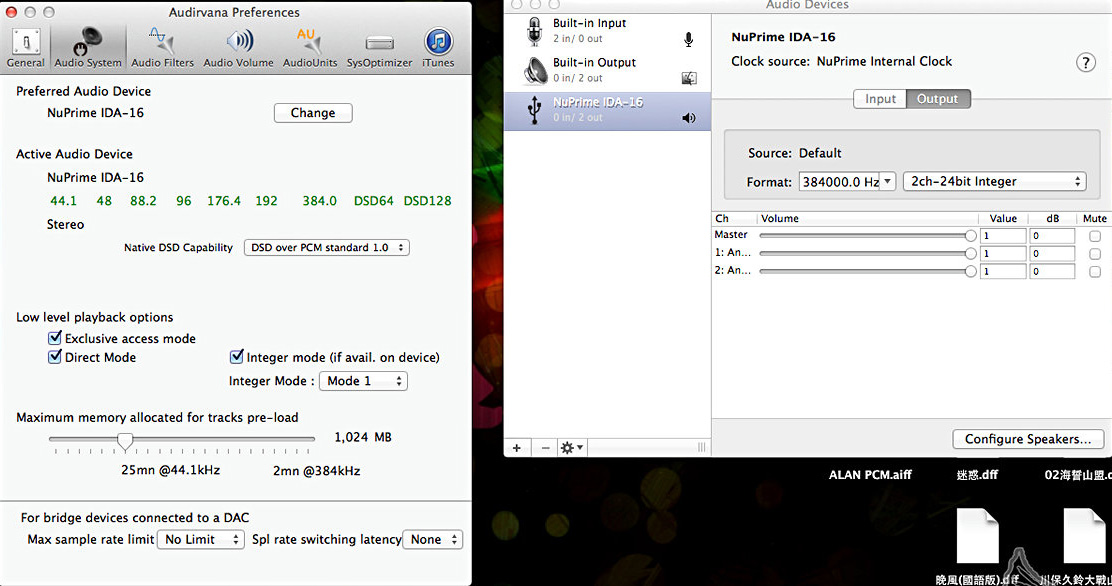The width and height of the screenshot is (1112, 586).
Task: Switch to the Output tab
Action: 938,99
